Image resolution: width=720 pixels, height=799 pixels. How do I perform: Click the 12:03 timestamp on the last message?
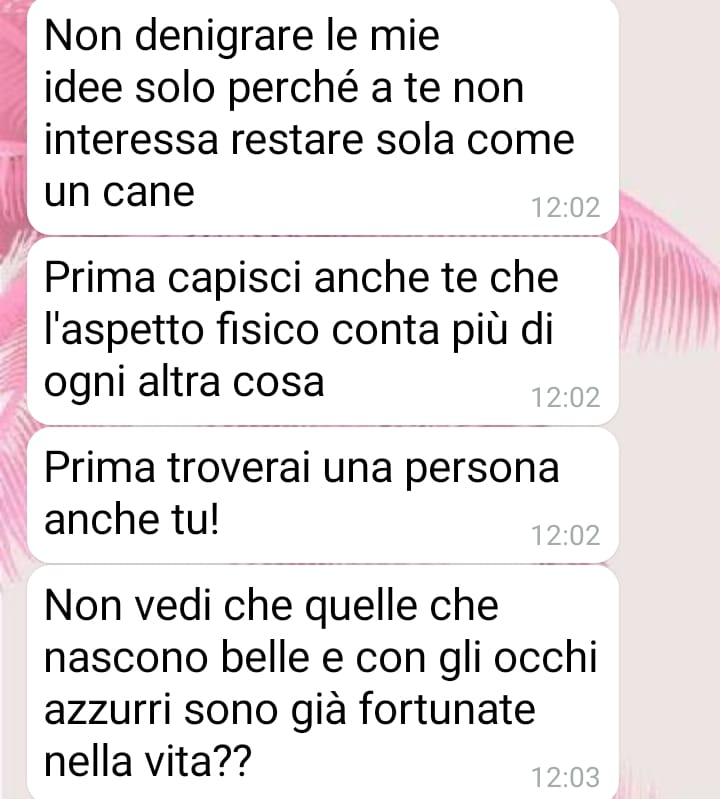pyautogui.click(x=566, y=778)
